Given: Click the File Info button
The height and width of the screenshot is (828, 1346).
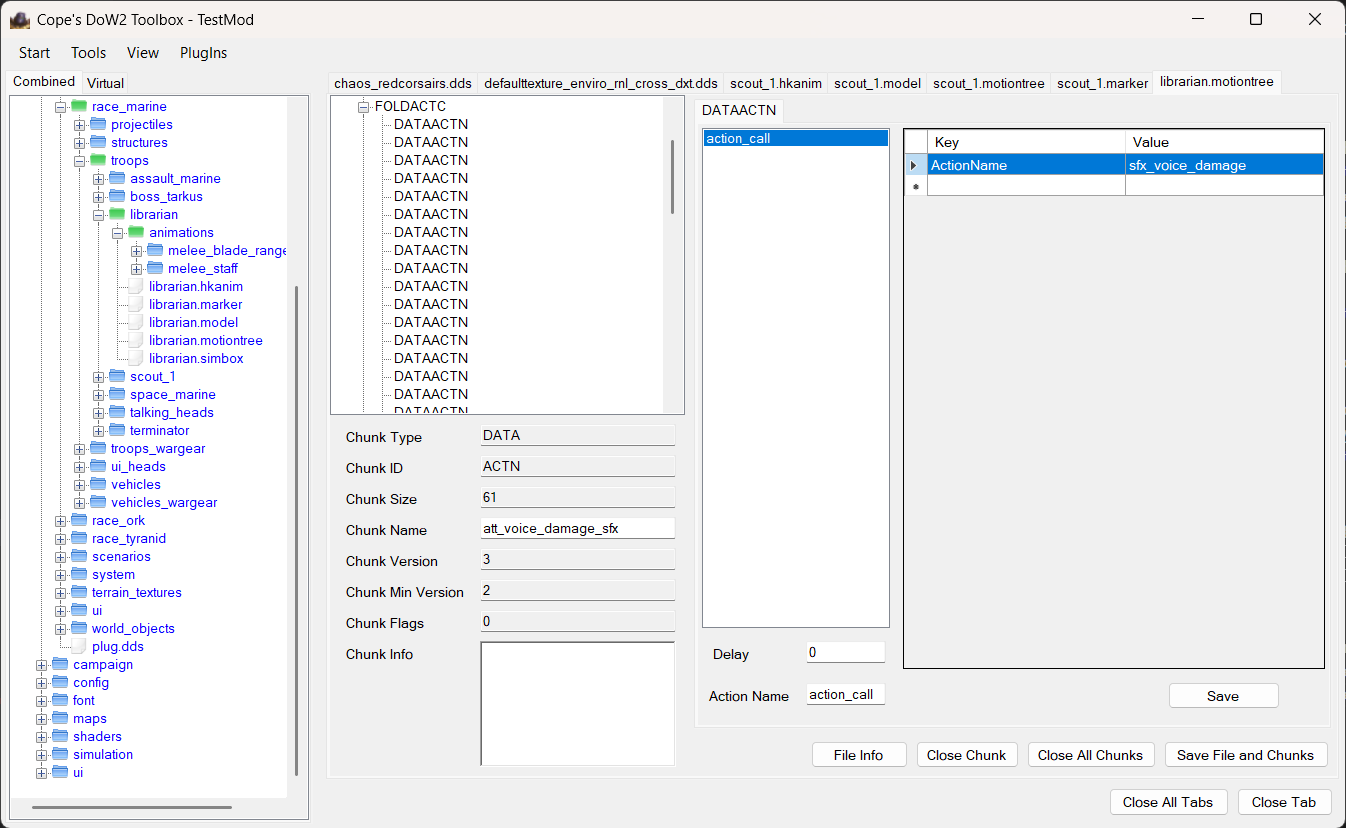Looking at the screenshot, I should [859, 755].
